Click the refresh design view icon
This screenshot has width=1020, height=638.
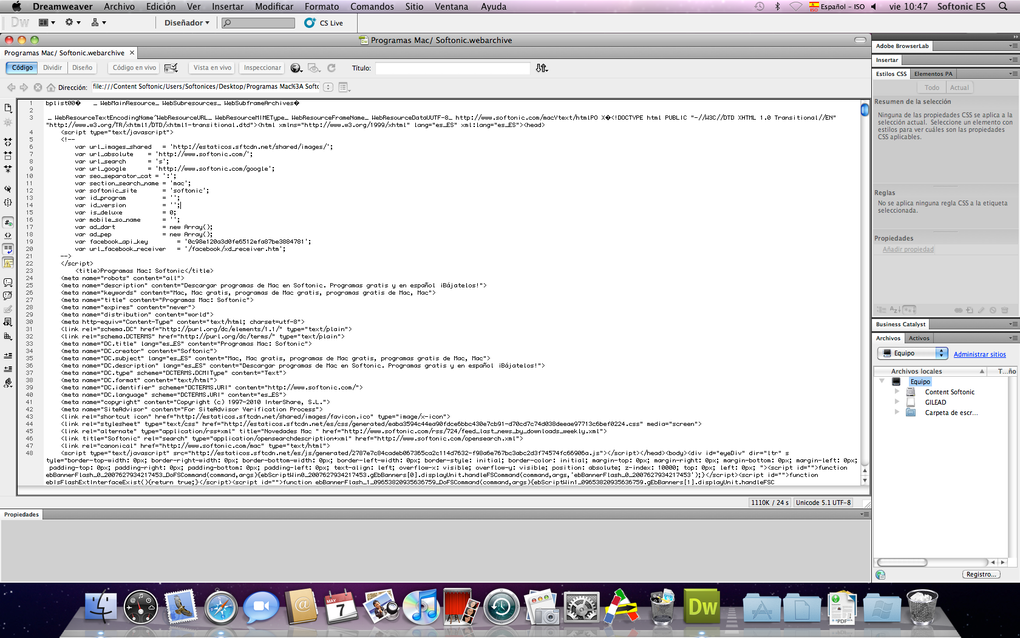pos(331,68)
